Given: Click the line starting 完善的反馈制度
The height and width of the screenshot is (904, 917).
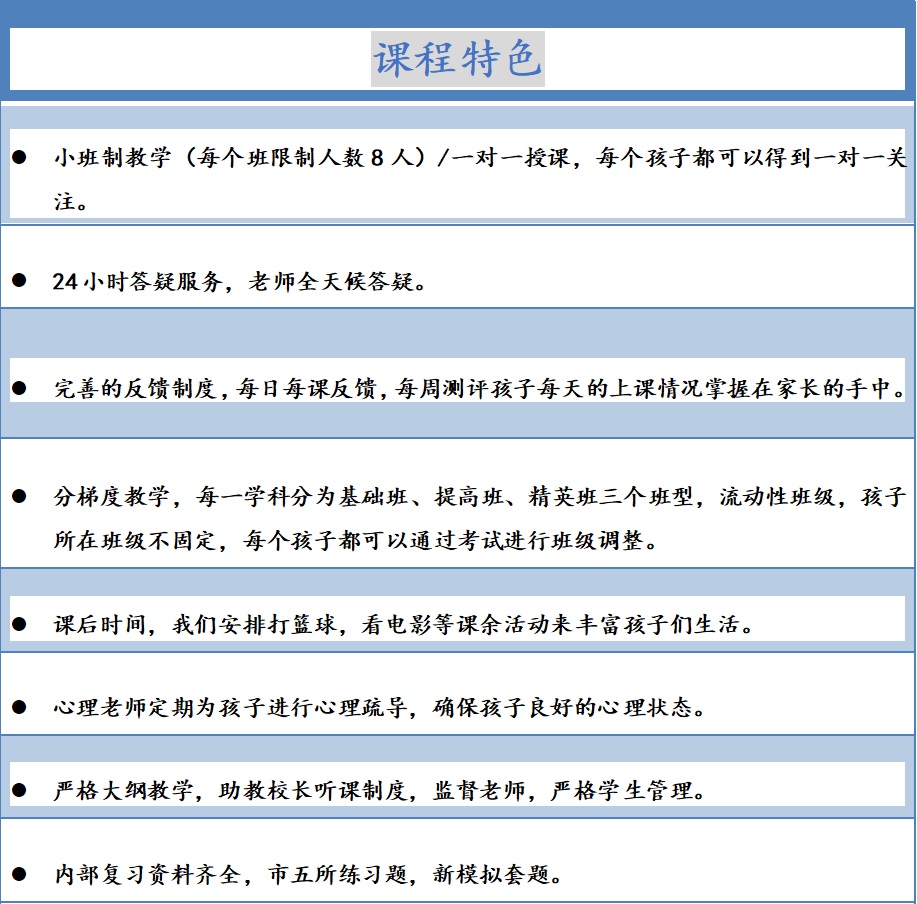Looking at the screenshot, I should [480, 389].
